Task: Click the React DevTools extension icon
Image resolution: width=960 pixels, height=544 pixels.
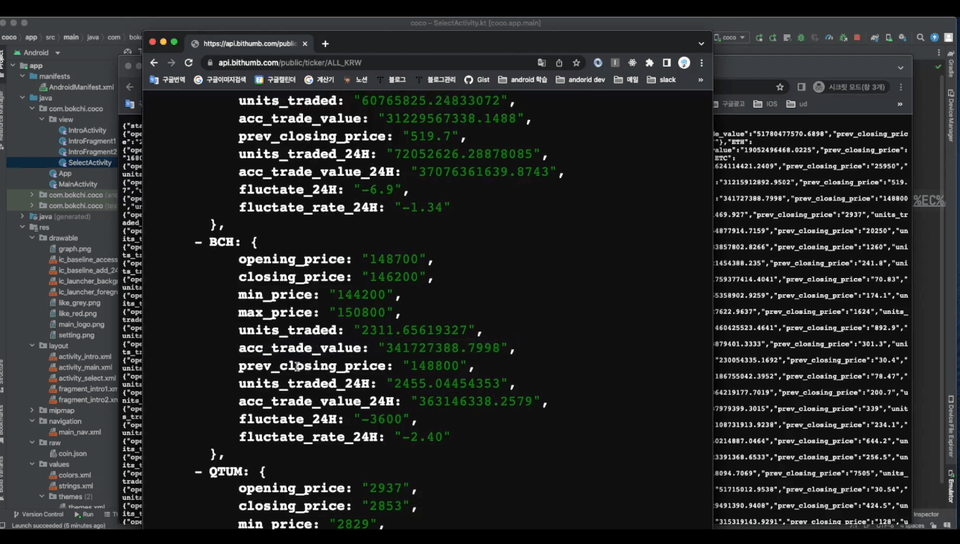Action: pyautogui.click(x=632, y=62)
